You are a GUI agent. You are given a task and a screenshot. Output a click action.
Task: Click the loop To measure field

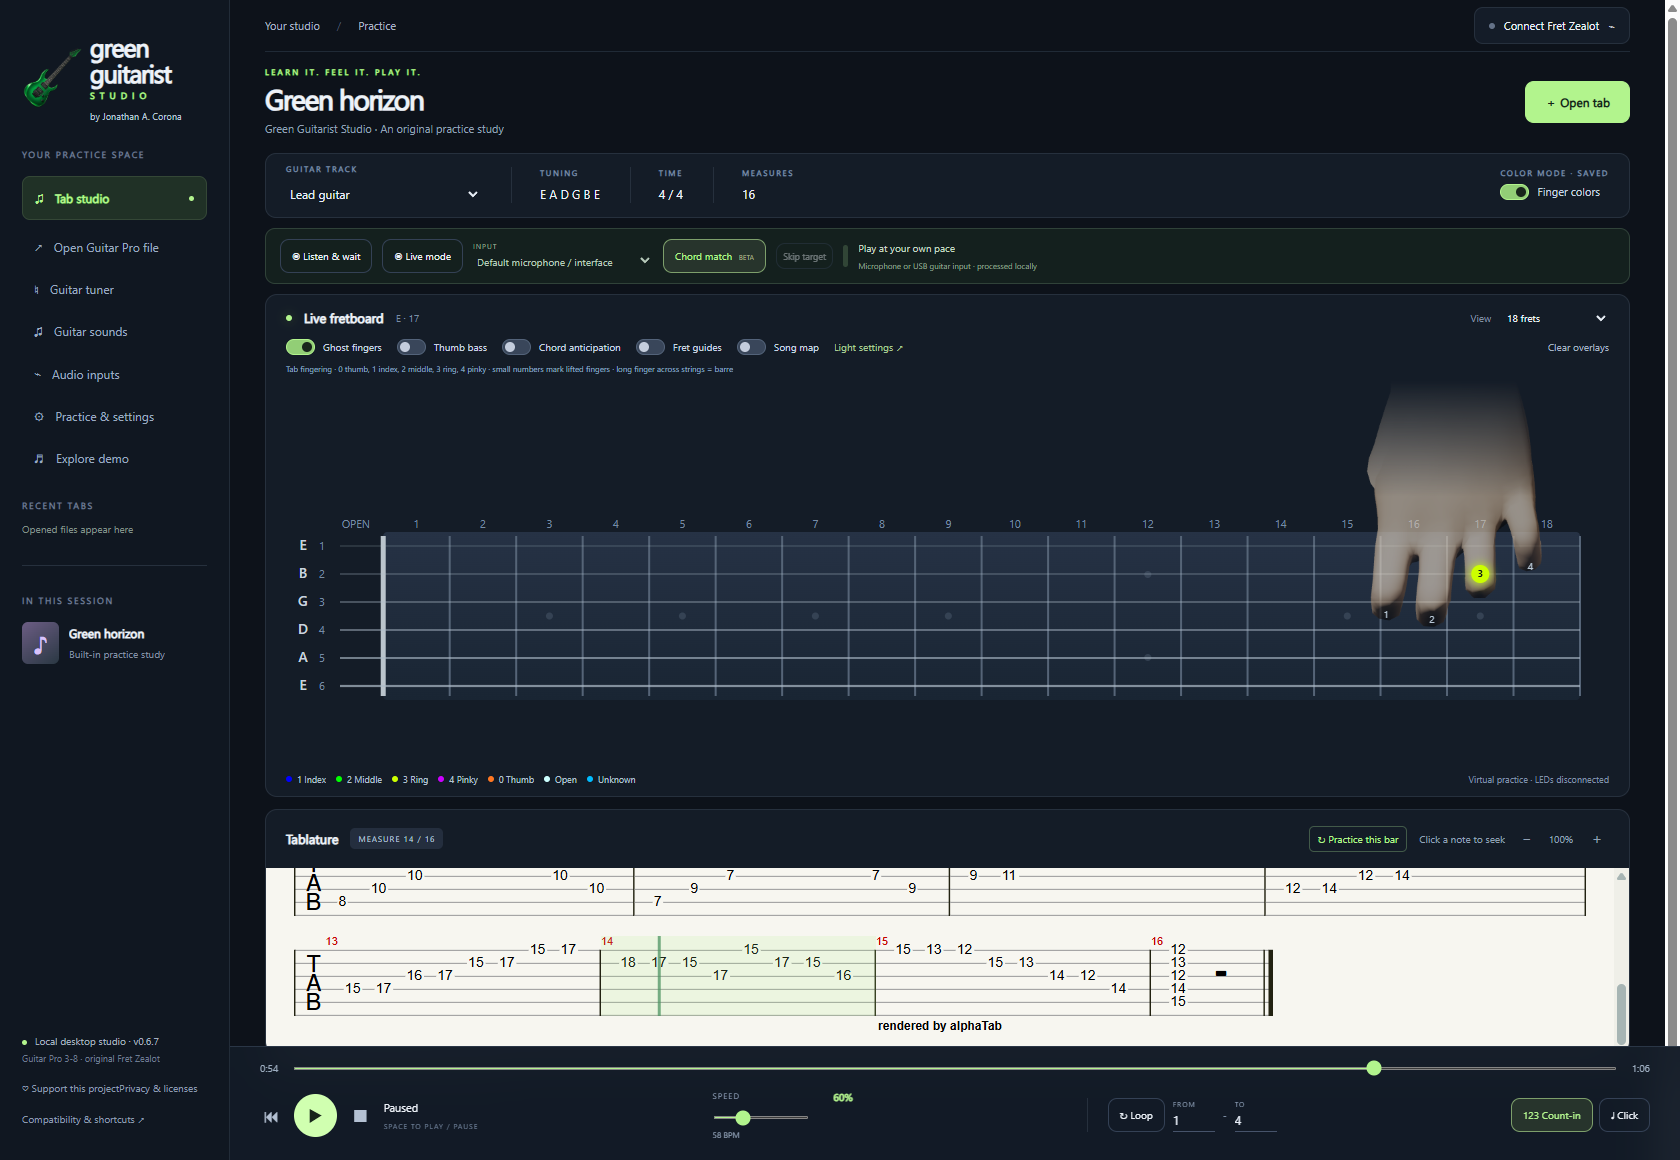pyautogui.click(x=1255, y=1121)
